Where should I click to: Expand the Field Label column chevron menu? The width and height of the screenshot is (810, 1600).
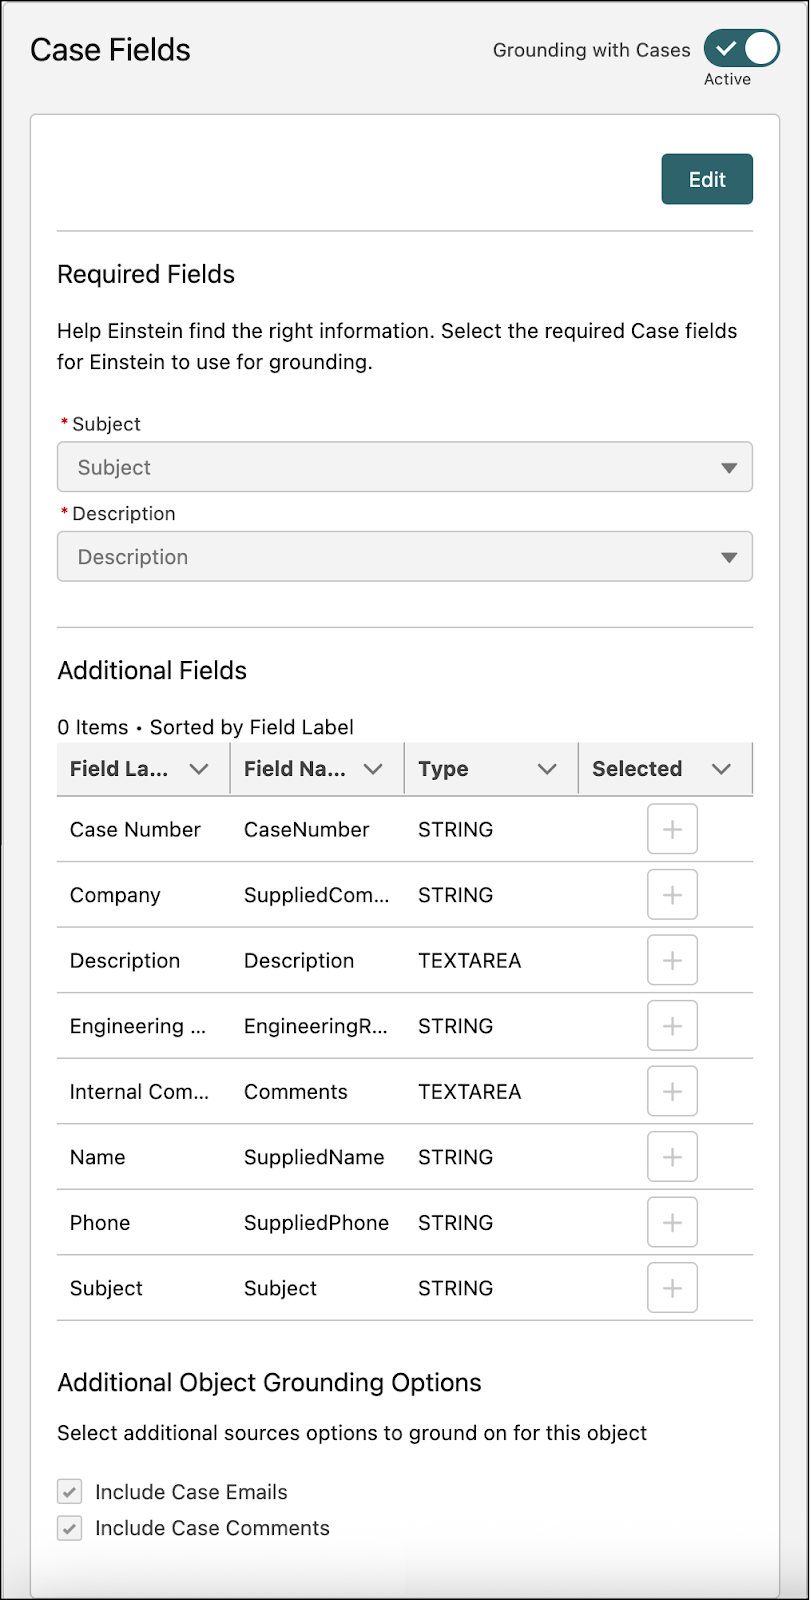[199, 769]
